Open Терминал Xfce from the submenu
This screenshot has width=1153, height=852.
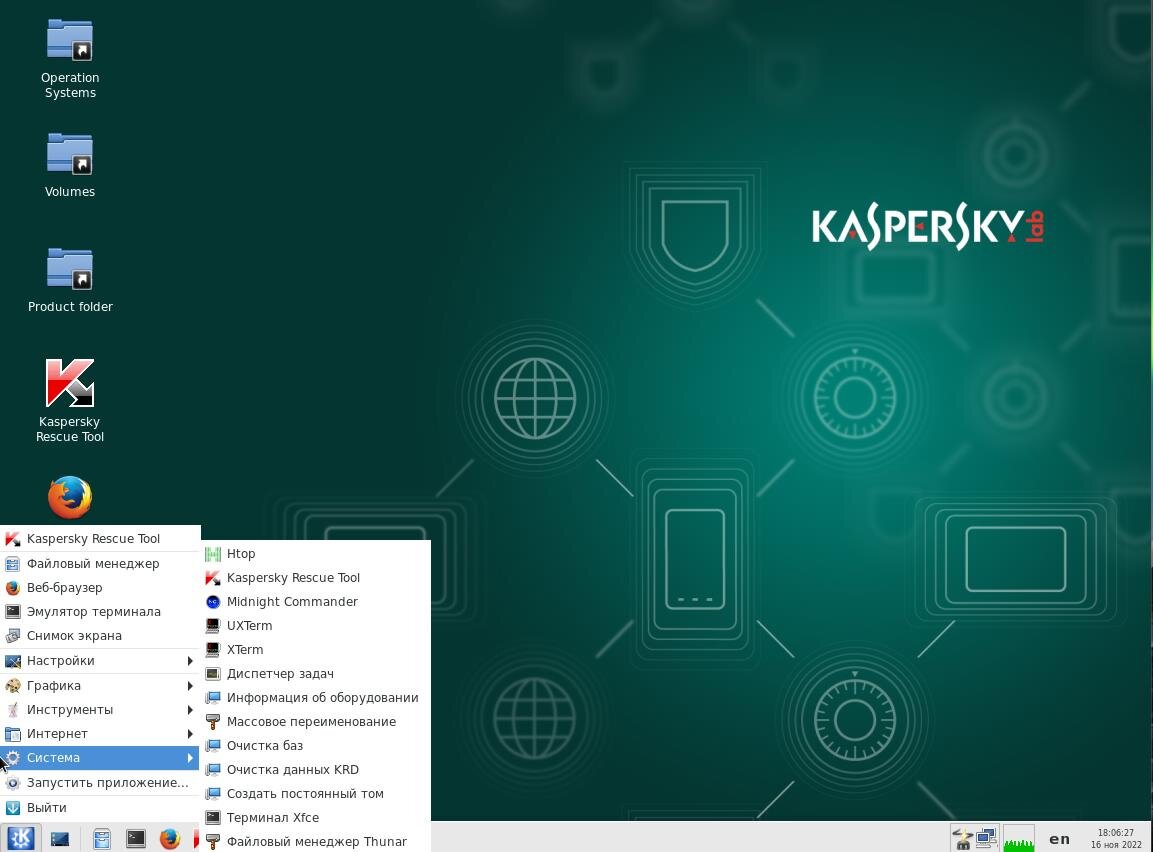coord(315,818)
